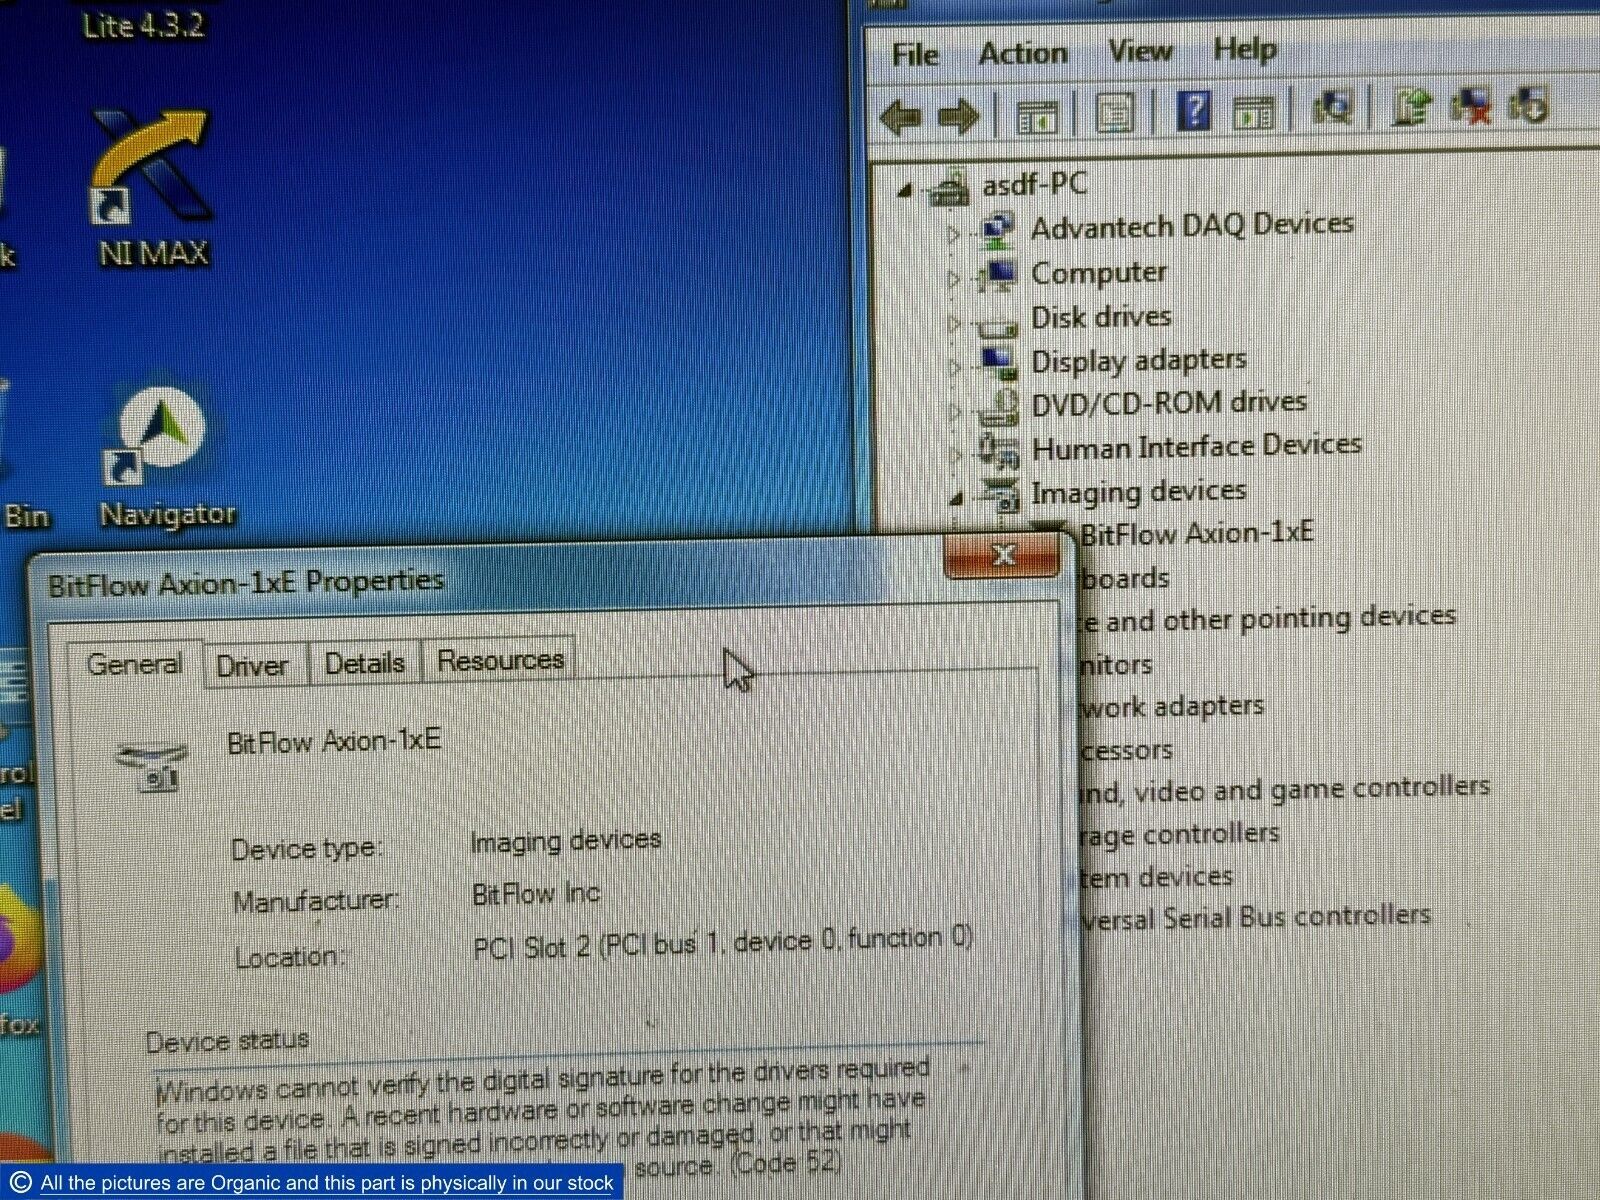Screen dimensions: 1600x1200
Task: Select the network adapters tree entry
Action: click(x=1172, y=706)
